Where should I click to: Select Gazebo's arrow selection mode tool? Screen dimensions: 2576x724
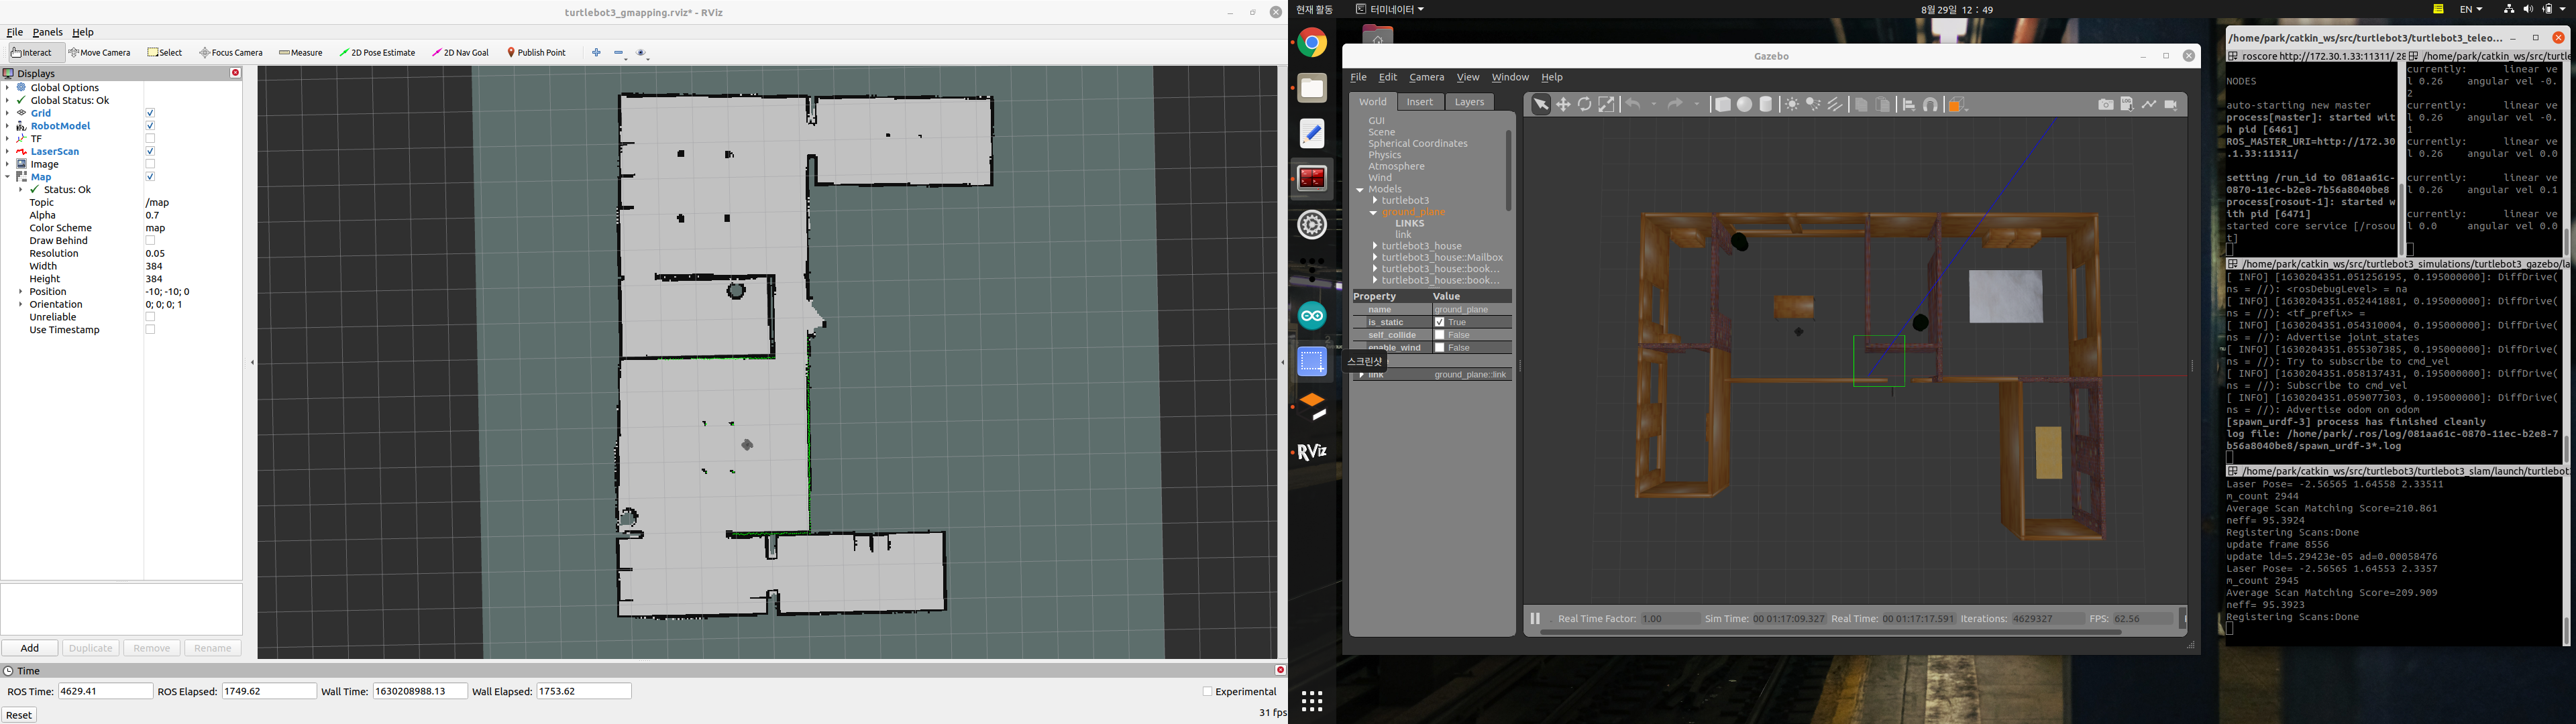pos(1541,105)
